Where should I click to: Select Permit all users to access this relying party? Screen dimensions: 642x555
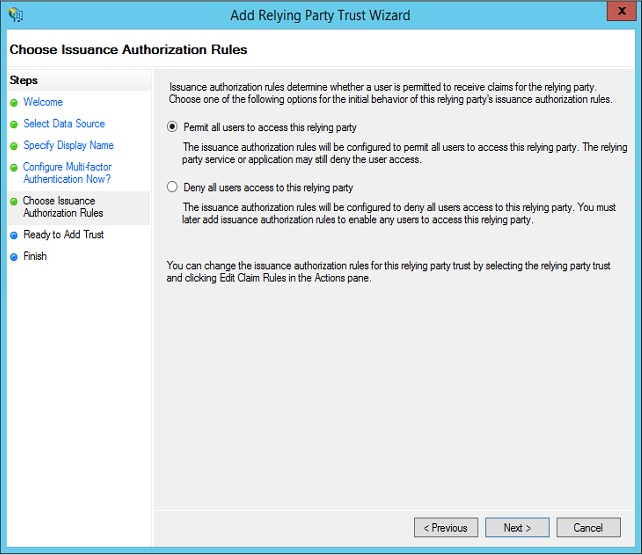[x=173, y=128]
